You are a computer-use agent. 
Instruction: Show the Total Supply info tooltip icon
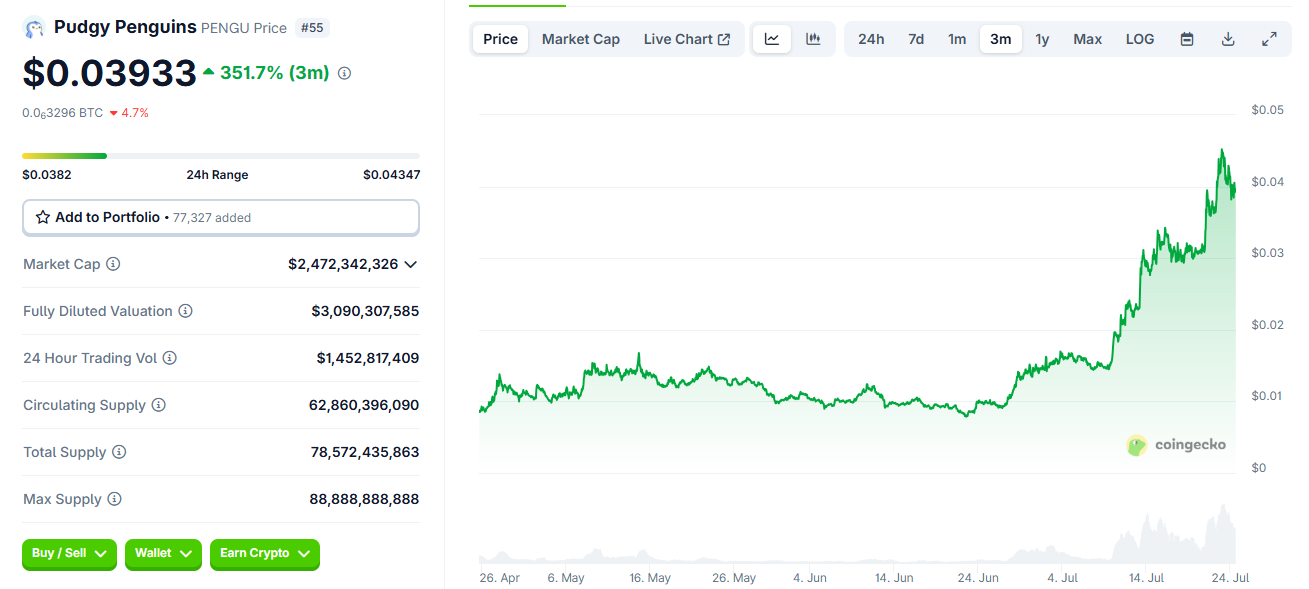click(x=119, y=452)
